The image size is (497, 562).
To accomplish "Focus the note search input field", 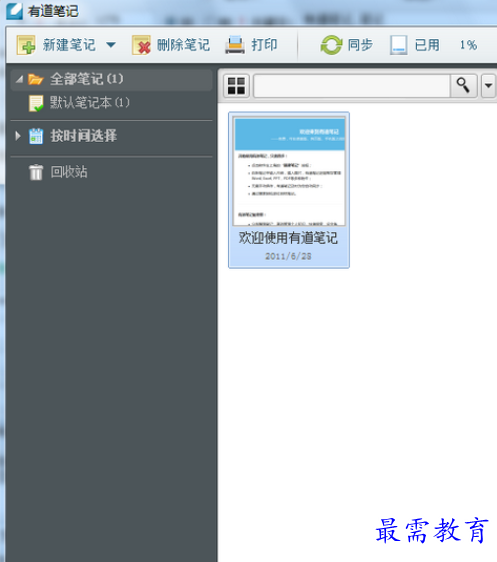I will (352, 86).
